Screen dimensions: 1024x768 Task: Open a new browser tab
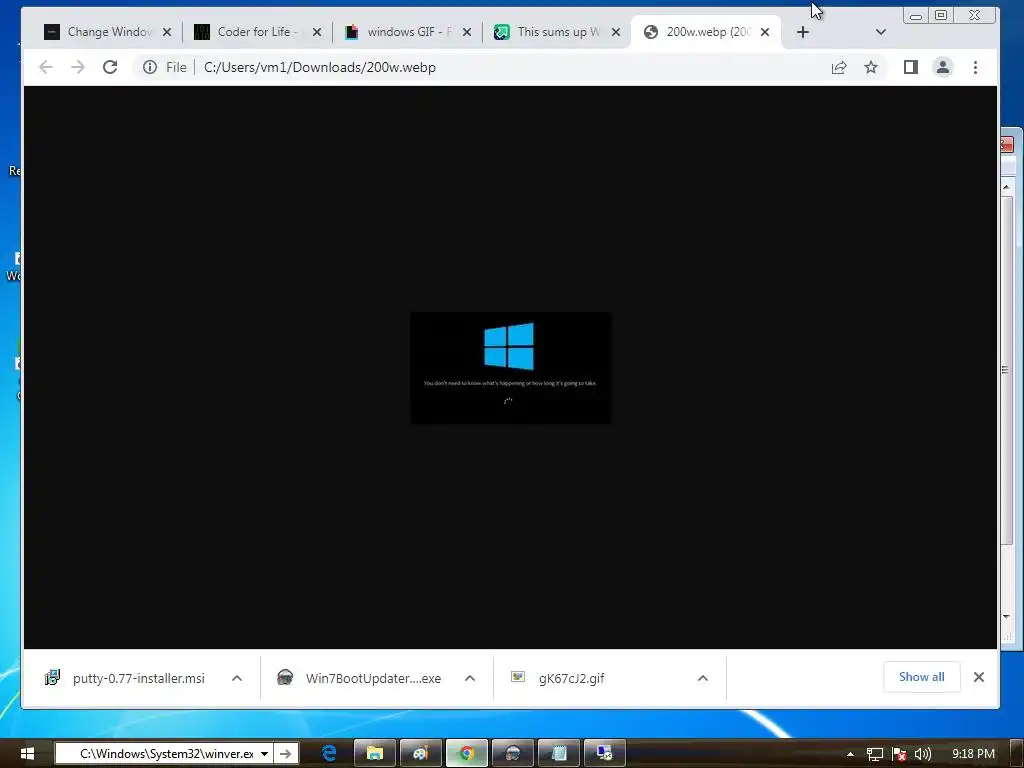point(803,32)
